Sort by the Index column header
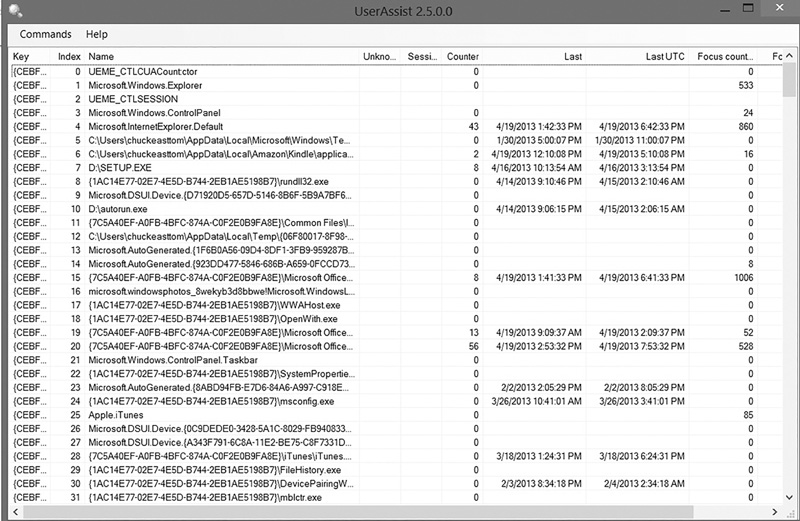800x521 pixels. 69,57
